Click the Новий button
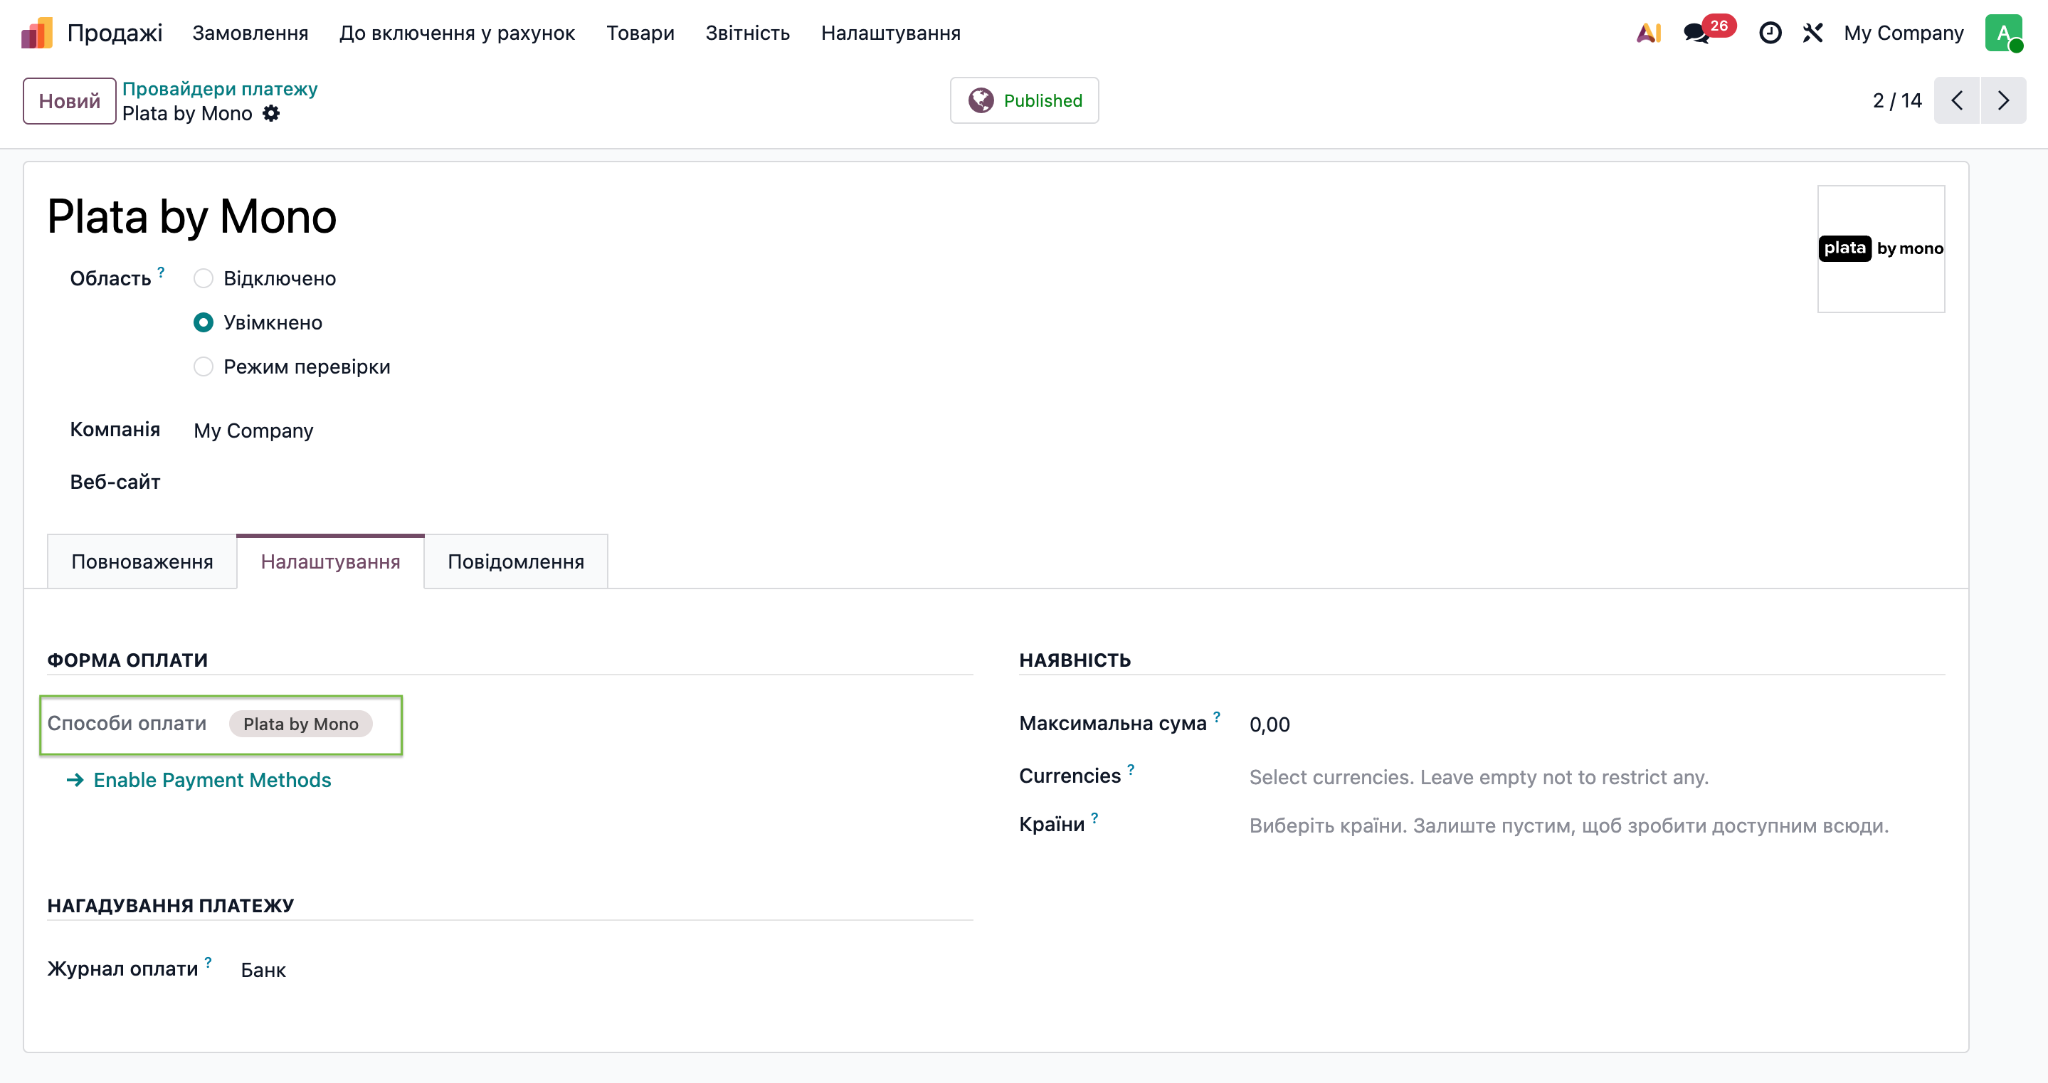 click(x=70, y=101)
